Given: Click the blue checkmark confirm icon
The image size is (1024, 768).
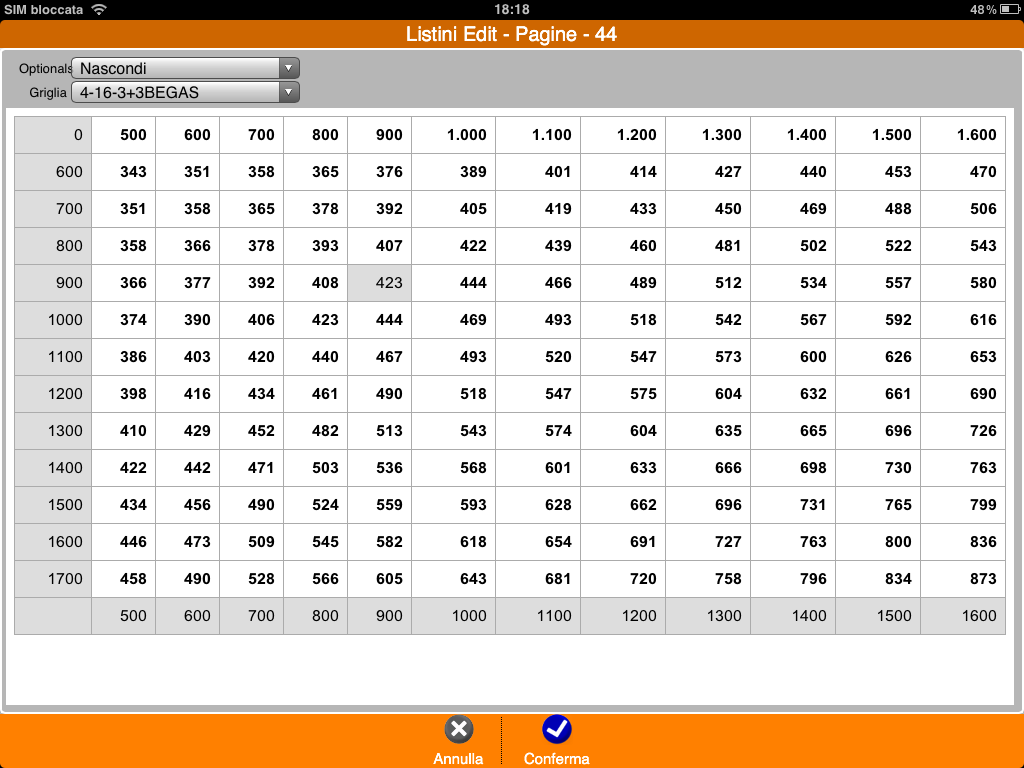Looking at the screenshot, I should pyautogui.click(x=556, y=730).
